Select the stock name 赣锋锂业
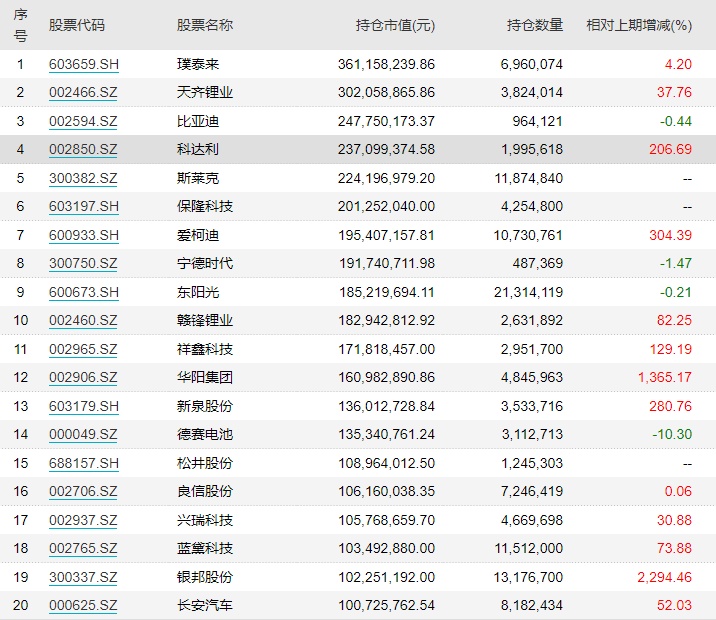This screenshot has height=620, width=716. pyautogui.click(x=205, y=321)
